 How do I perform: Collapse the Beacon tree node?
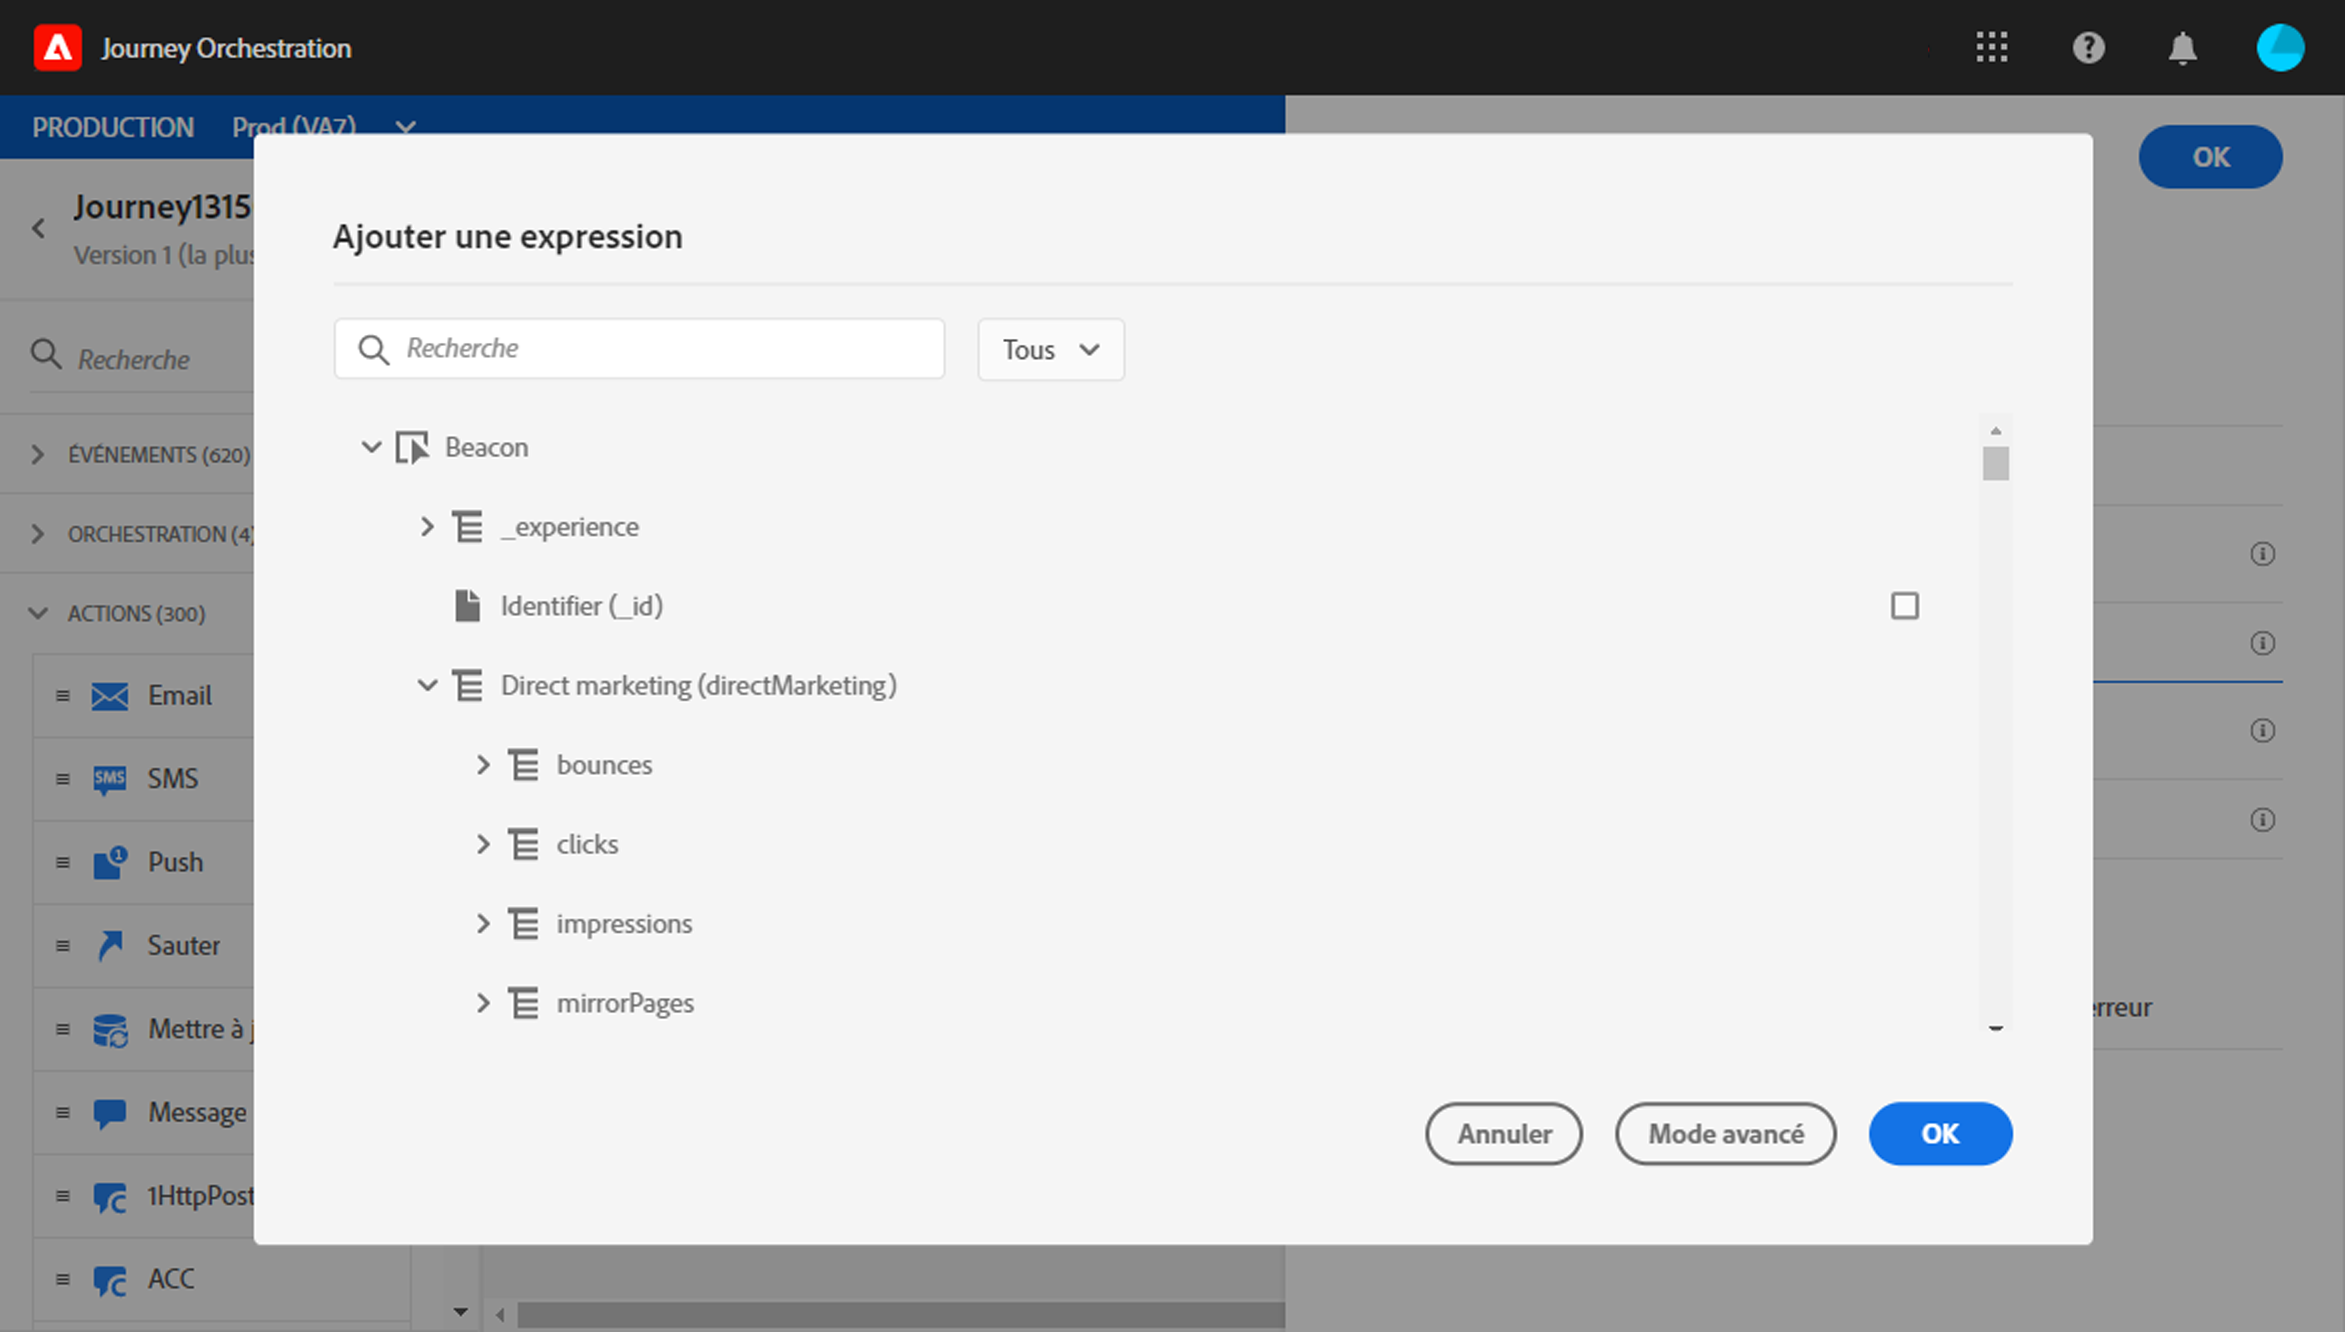[x=371, y=447]
